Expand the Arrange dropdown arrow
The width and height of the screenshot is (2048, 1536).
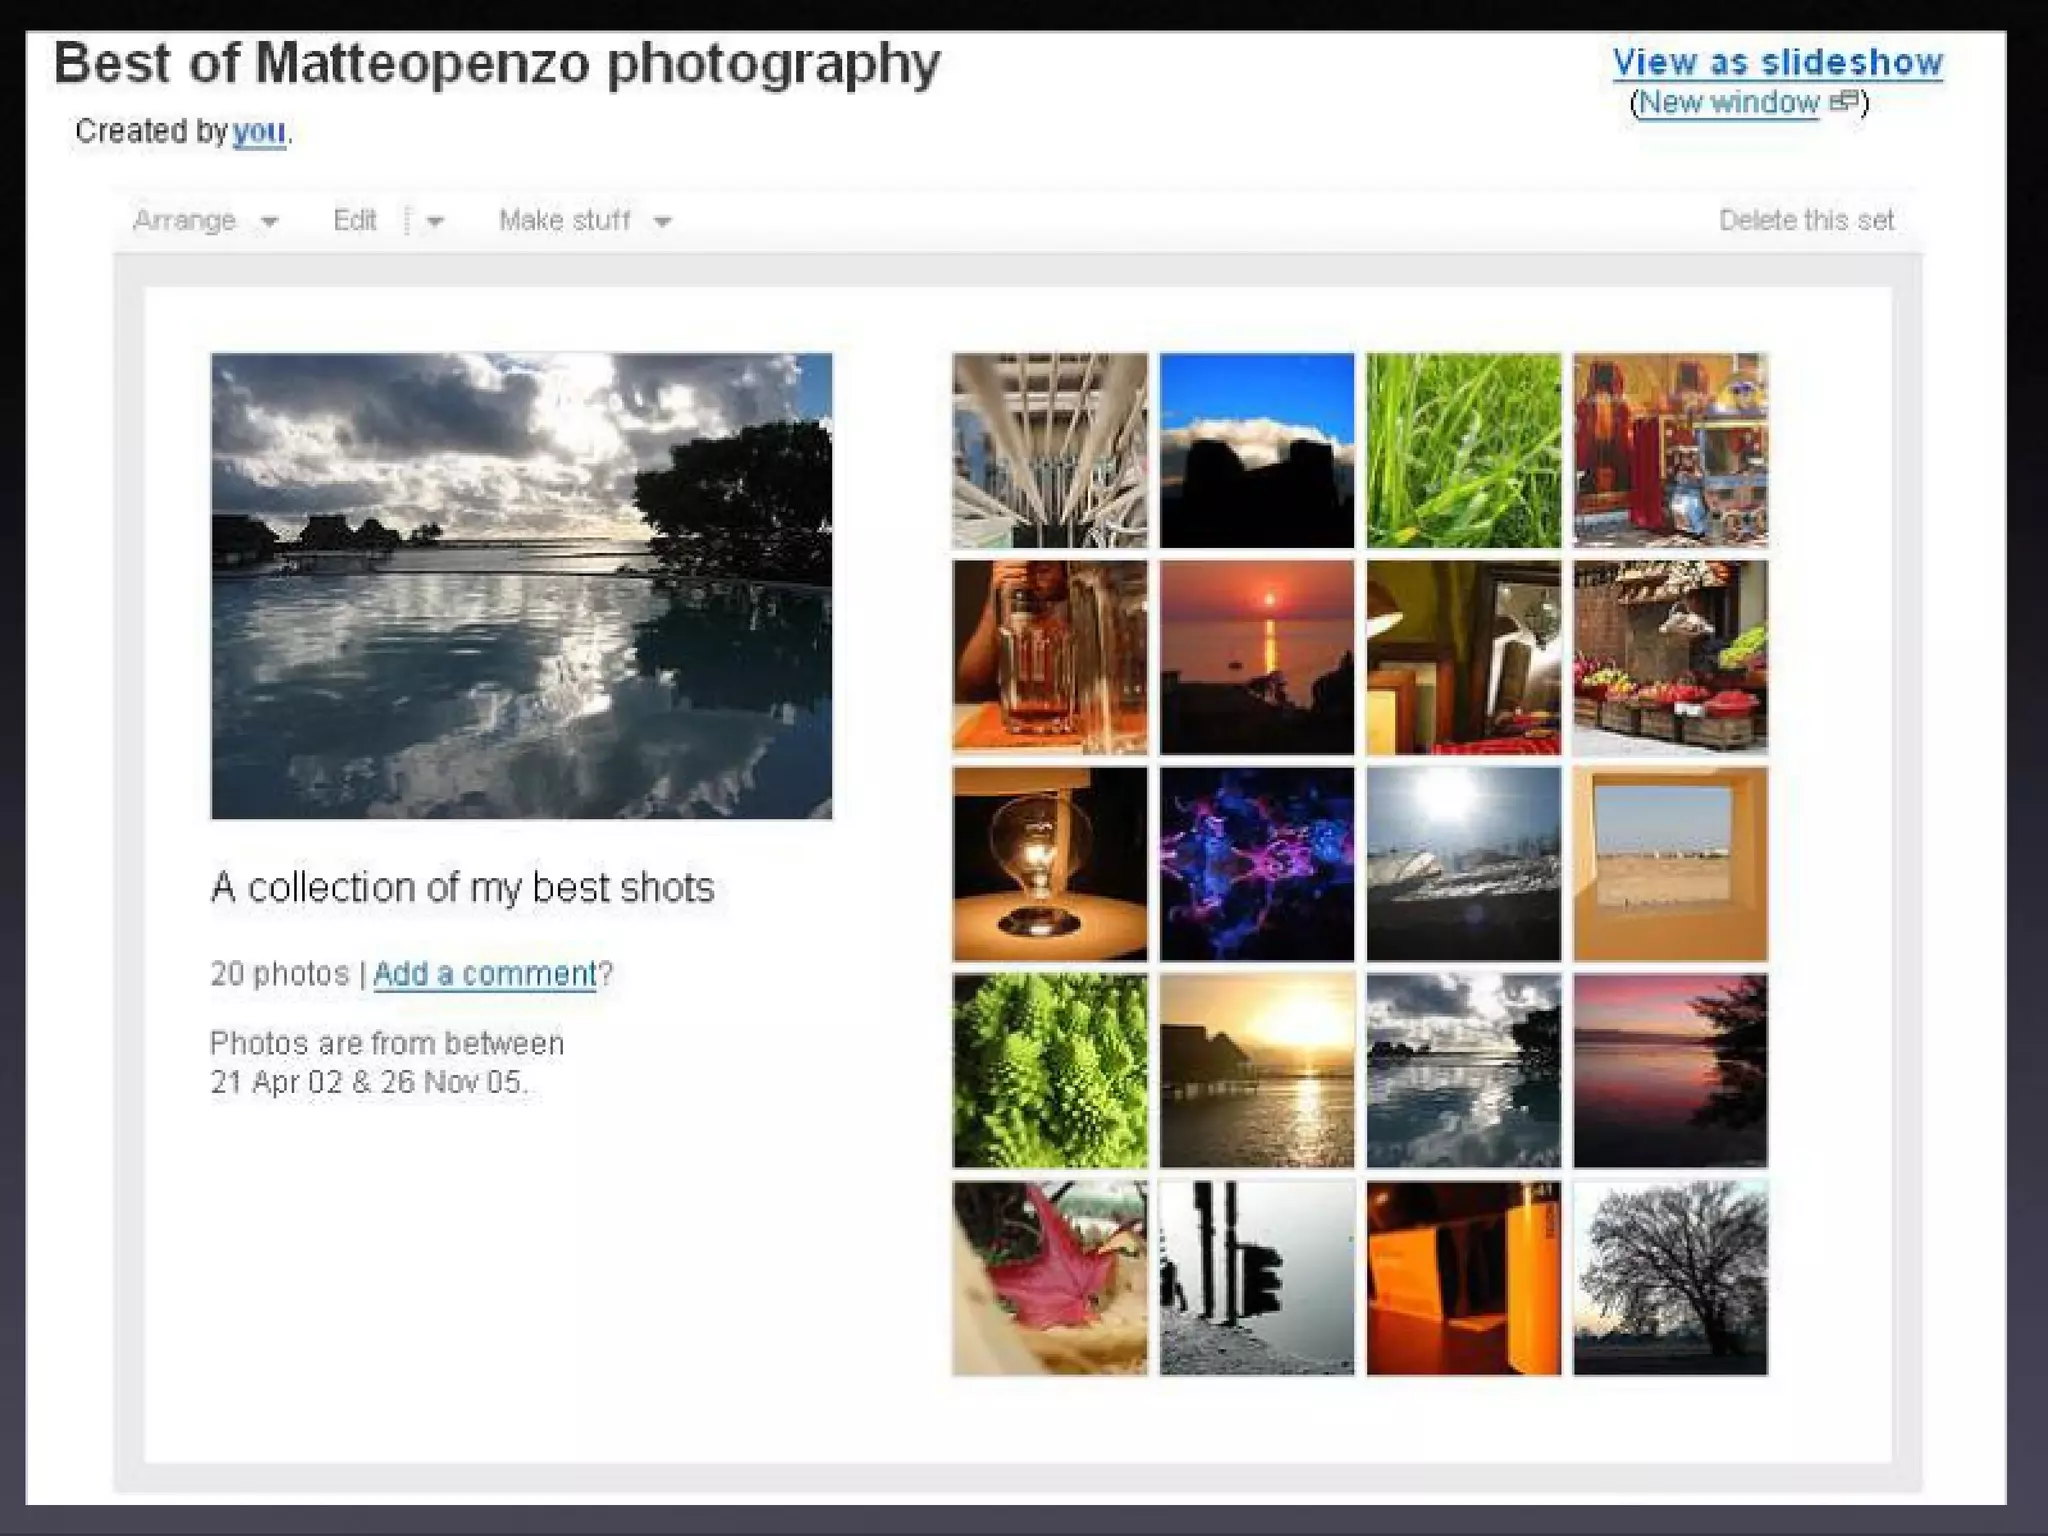[269, 222]
